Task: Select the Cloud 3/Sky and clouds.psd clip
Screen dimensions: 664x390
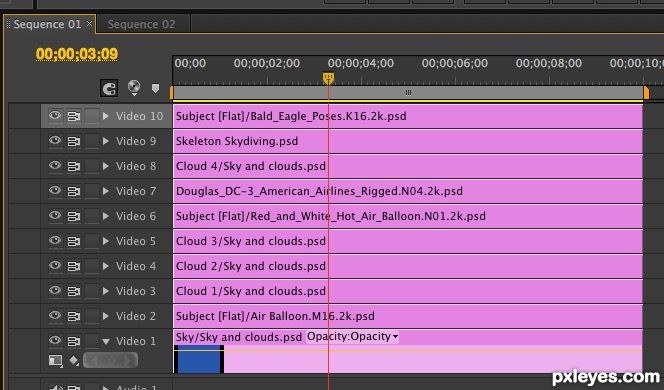Action: coord(408,241)
